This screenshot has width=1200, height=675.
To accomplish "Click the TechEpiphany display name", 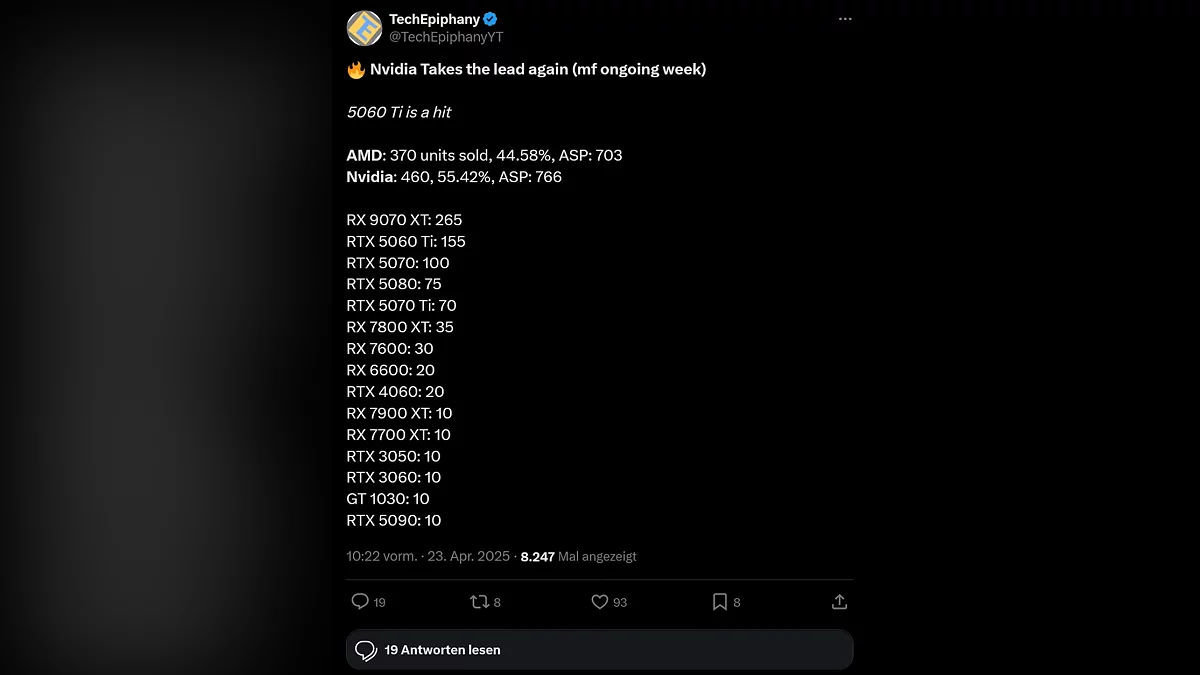I will coord(433,19).
